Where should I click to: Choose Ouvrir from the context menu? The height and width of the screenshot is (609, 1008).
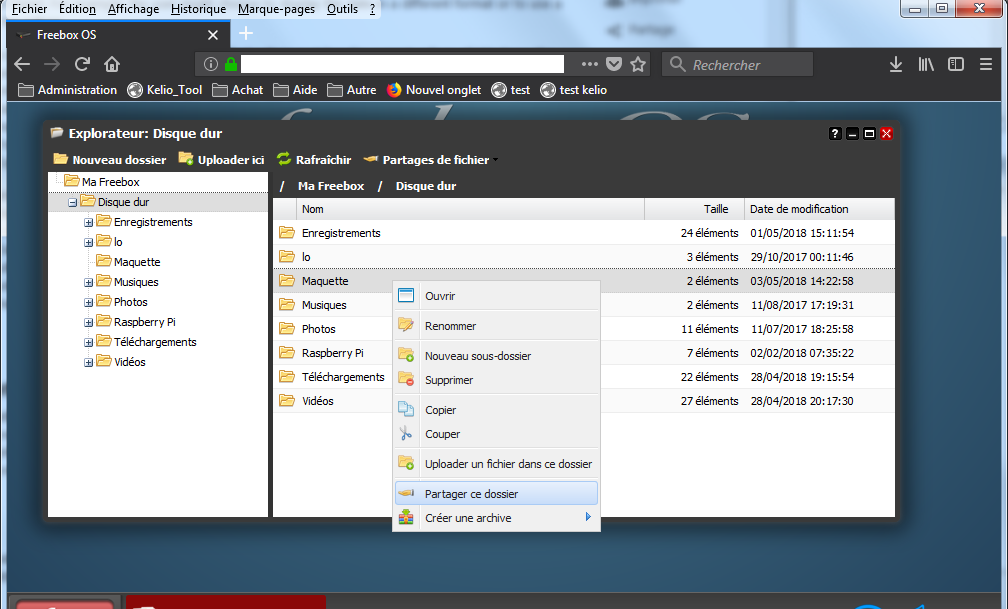[x=496, y=296]
